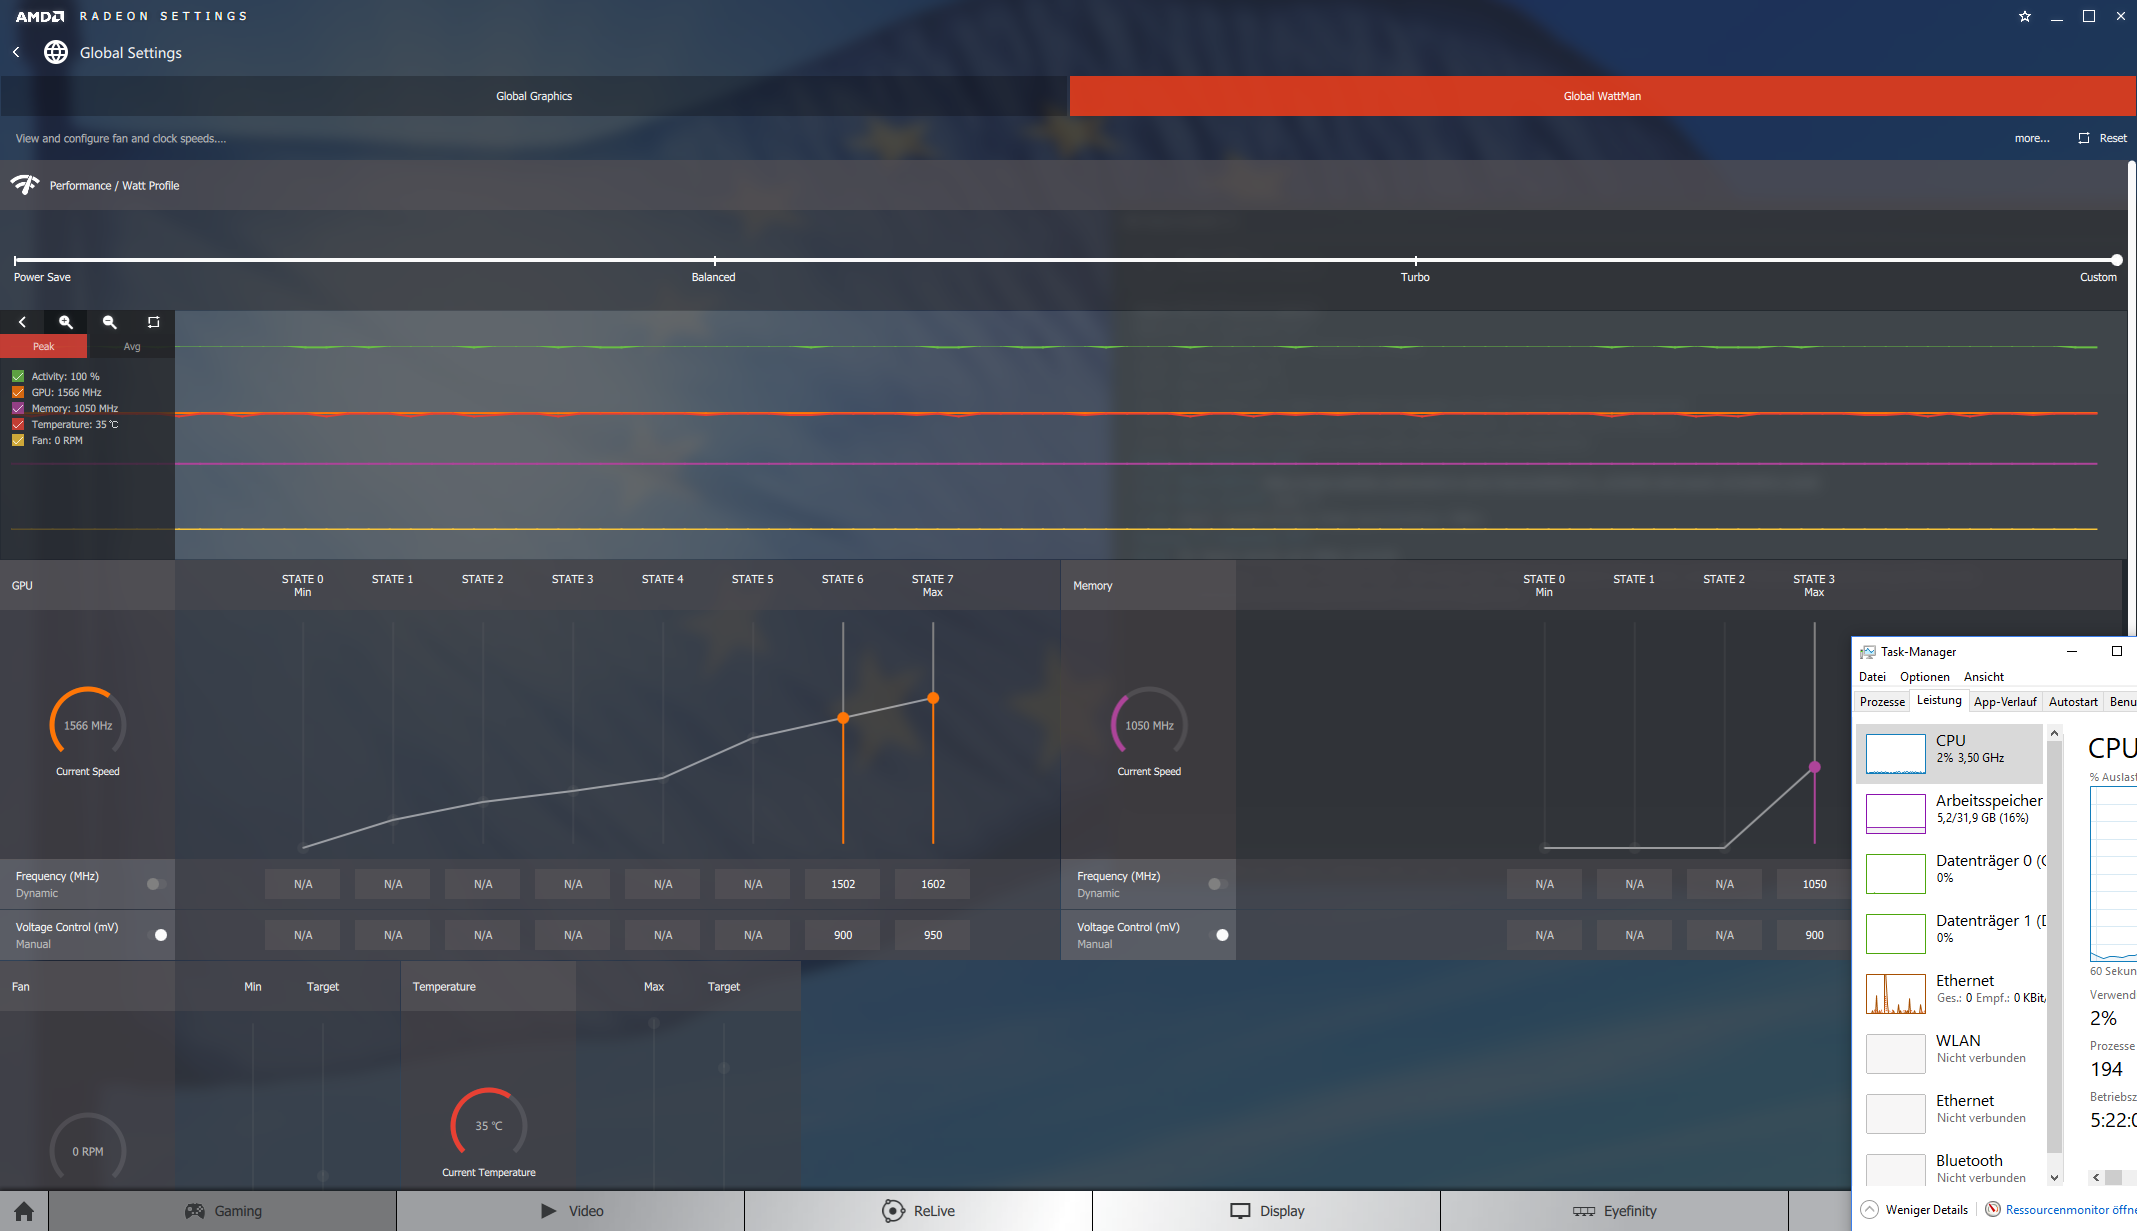This screenshot has height=1231, width=2137.
Task: Open the home icon in bottom bar
Action: [x=24, y=1211]
